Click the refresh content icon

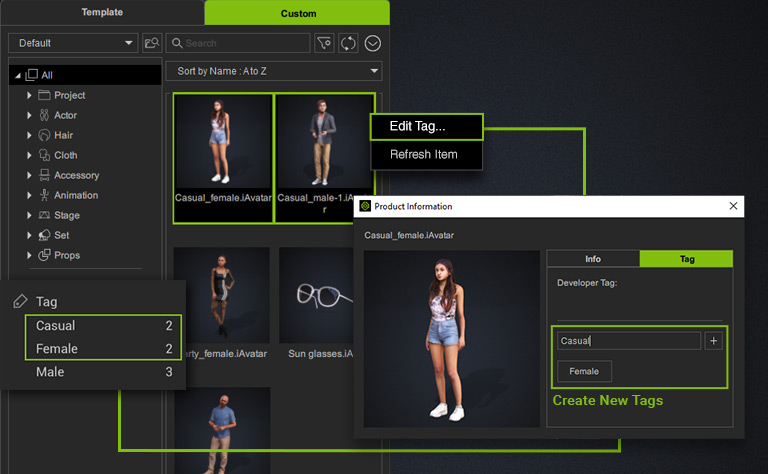[349, 43]
